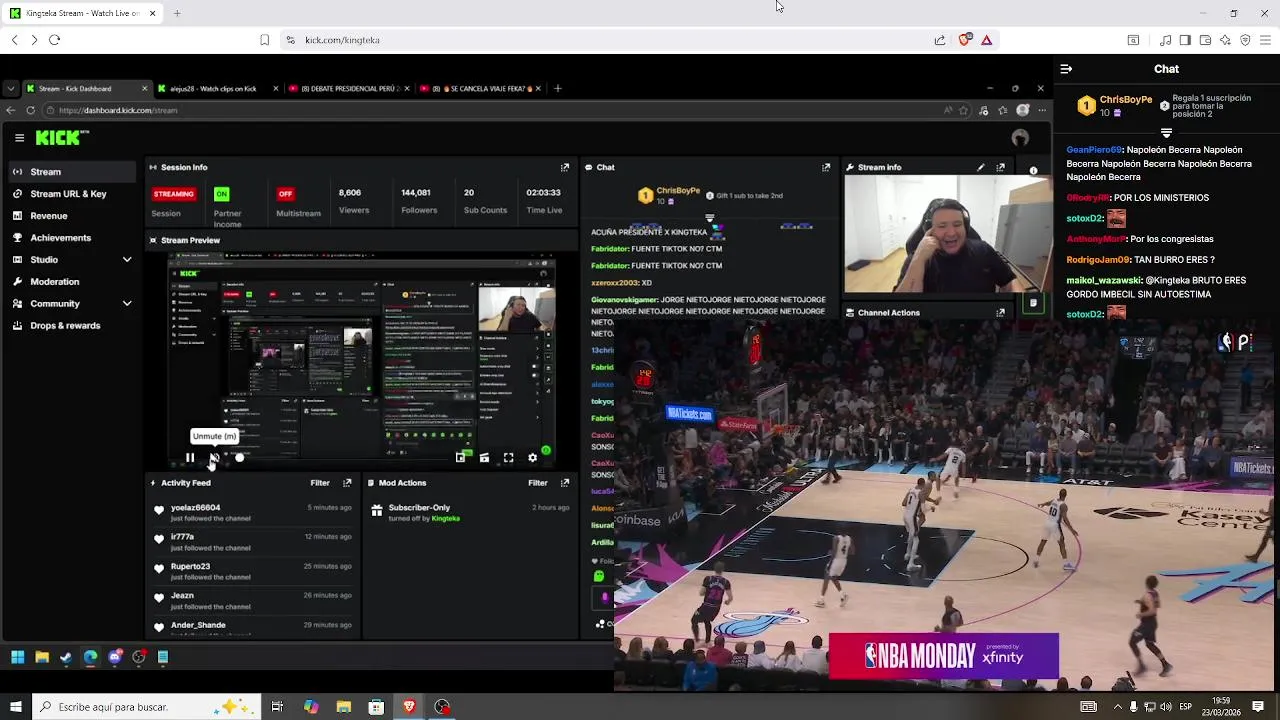This screenshot has width=1280, height=720.
Task: Open mini-player from stream preview controls
Action: click(460, 458)
